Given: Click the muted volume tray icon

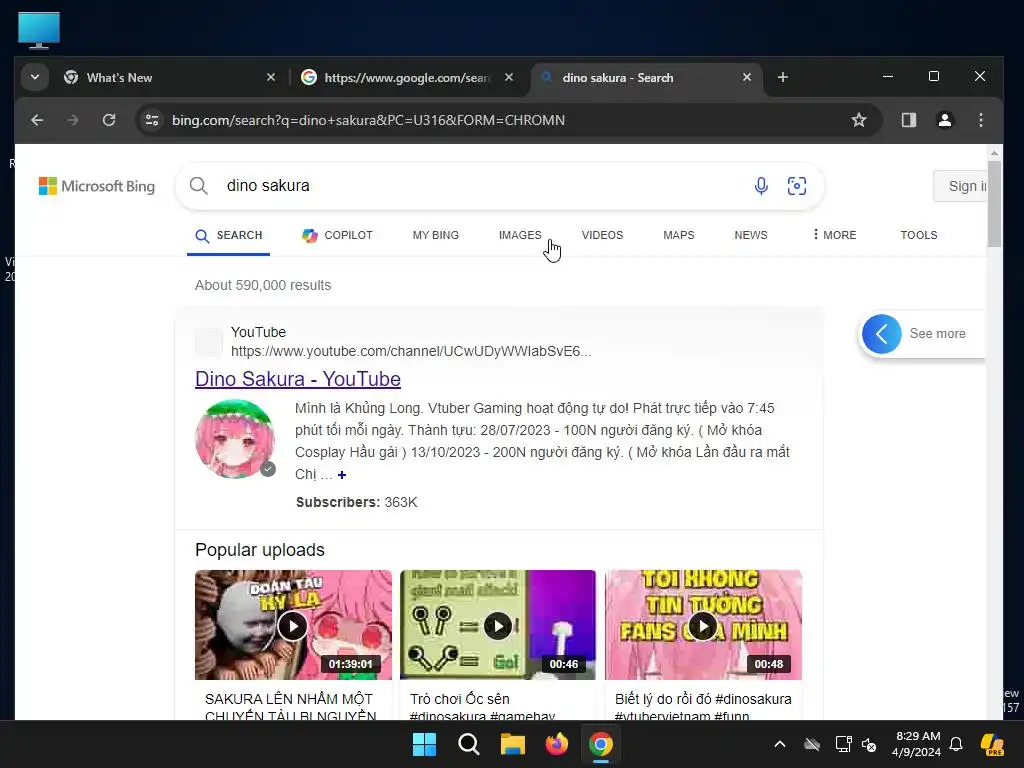Looking at the screenshot, I should tap(869, 744).
